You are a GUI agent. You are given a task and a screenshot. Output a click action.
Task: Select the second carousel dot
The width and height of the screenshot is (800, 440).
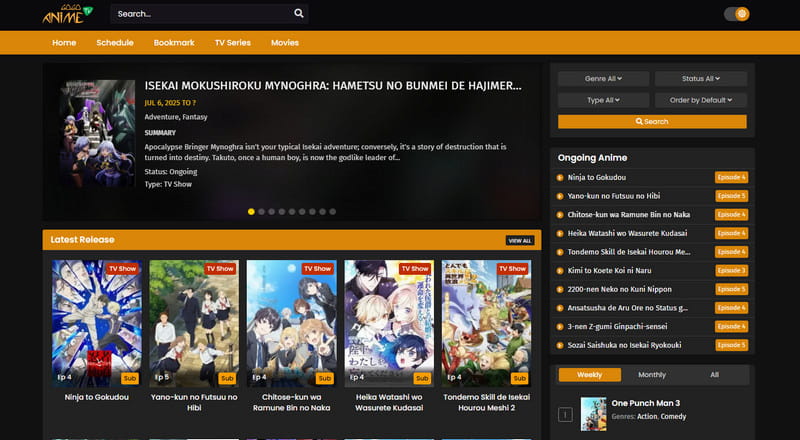click(261, 211)
